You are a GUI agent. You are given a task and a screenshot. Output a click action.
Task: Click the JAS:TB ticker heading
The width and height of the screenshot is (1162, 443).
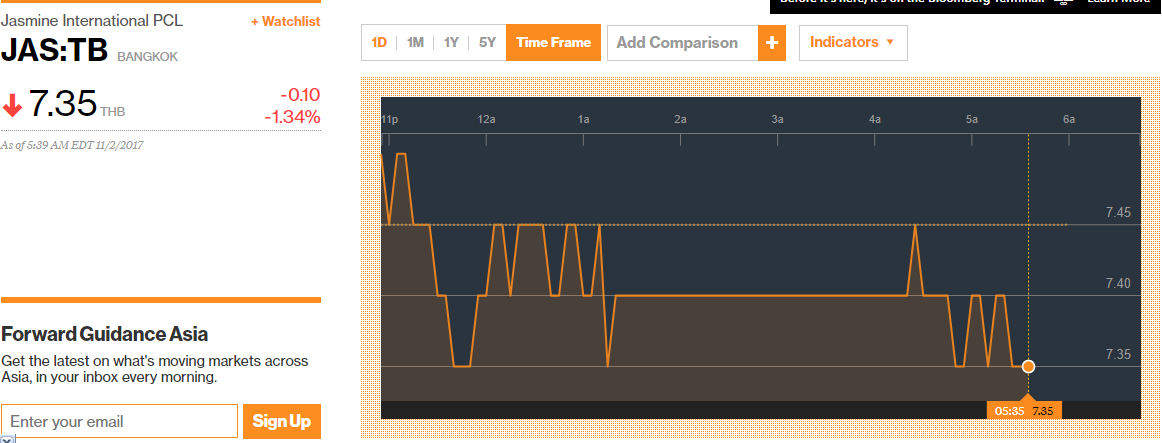(55, 50)
